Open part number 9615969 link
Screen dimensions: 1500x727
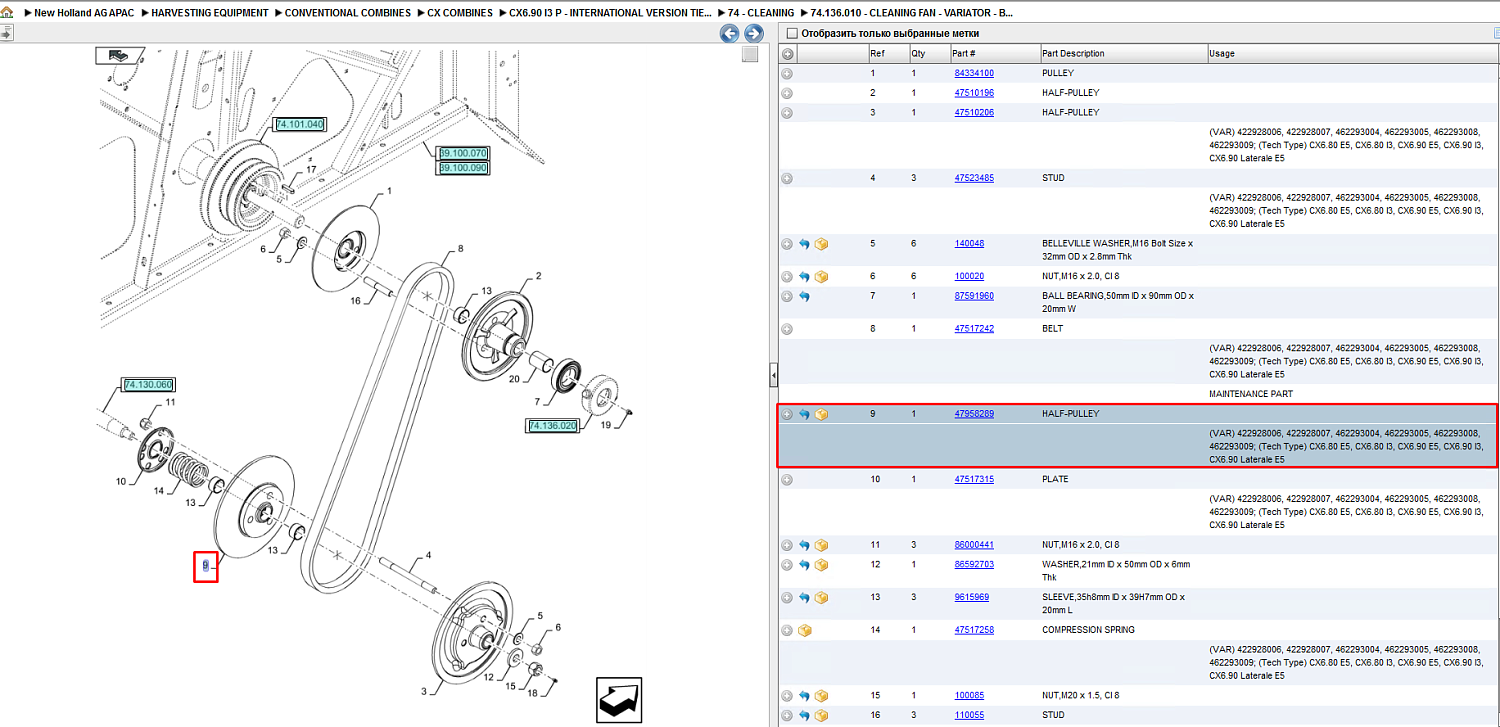click(971, 598)
